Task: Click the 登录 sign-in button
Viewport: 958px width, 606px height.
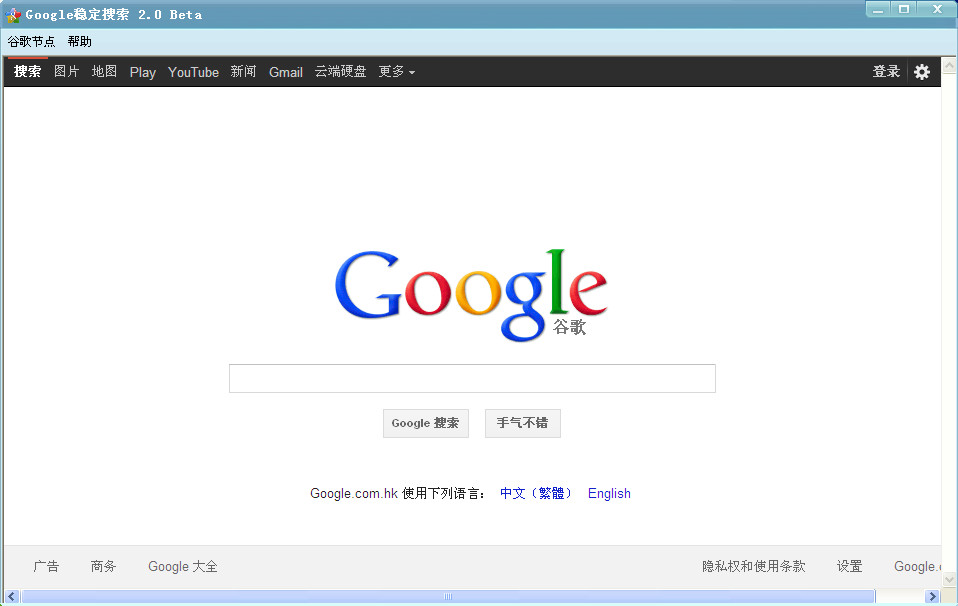Action: (x=886, y=71)
